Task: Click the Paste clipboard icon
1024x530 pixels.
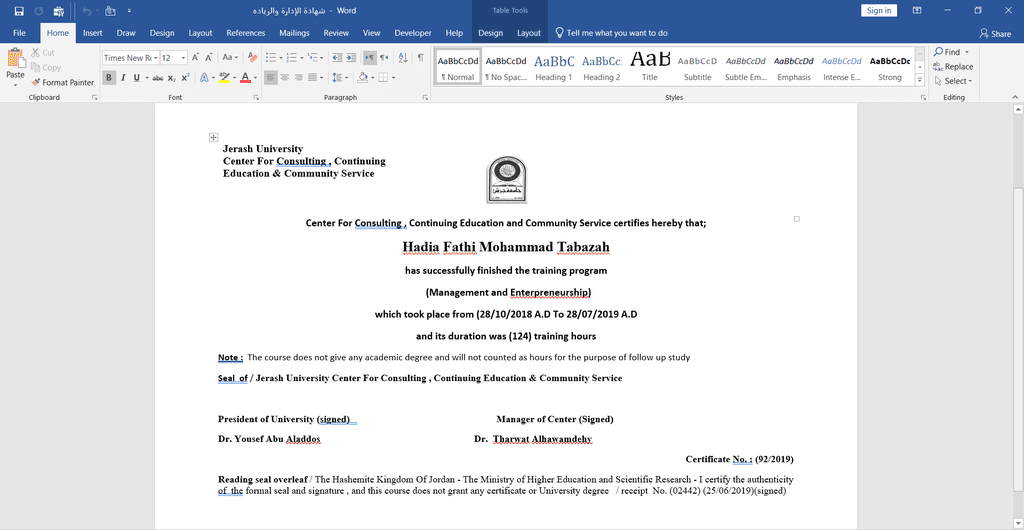Action: 15,59
